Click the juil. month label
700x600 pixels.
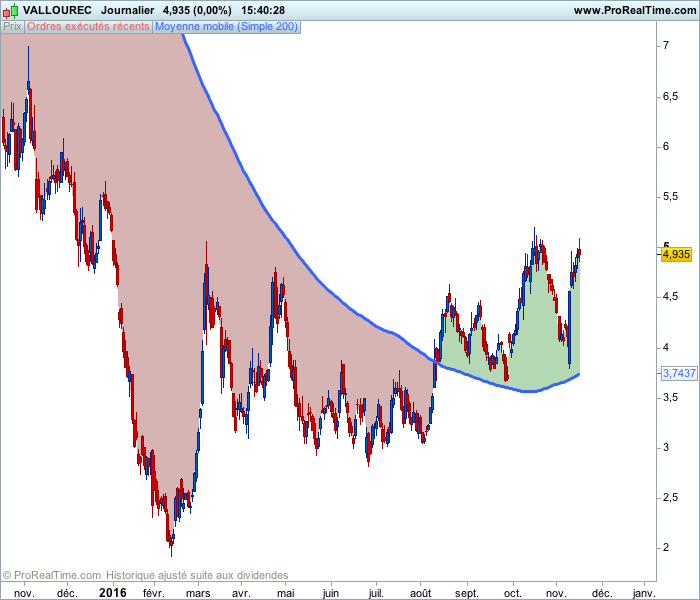376,593
